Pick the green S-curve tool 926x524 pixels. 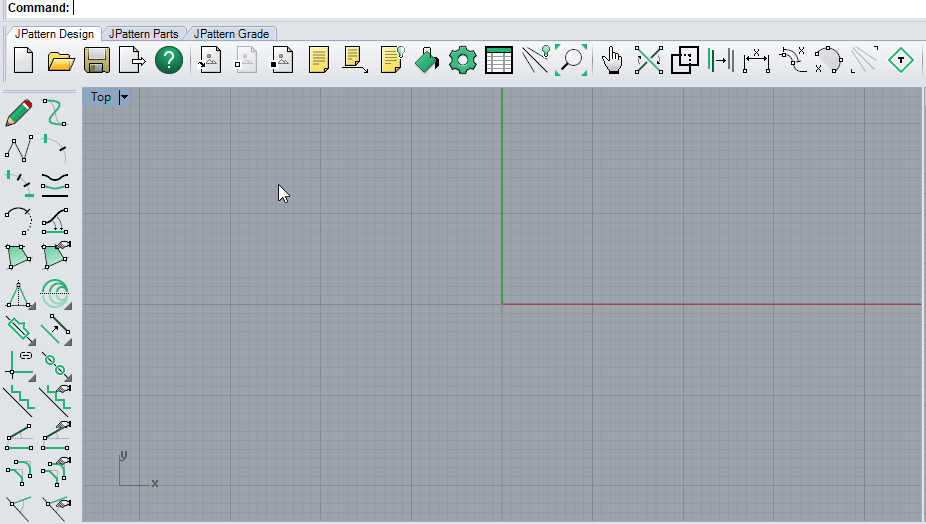(x=55, y=112)
